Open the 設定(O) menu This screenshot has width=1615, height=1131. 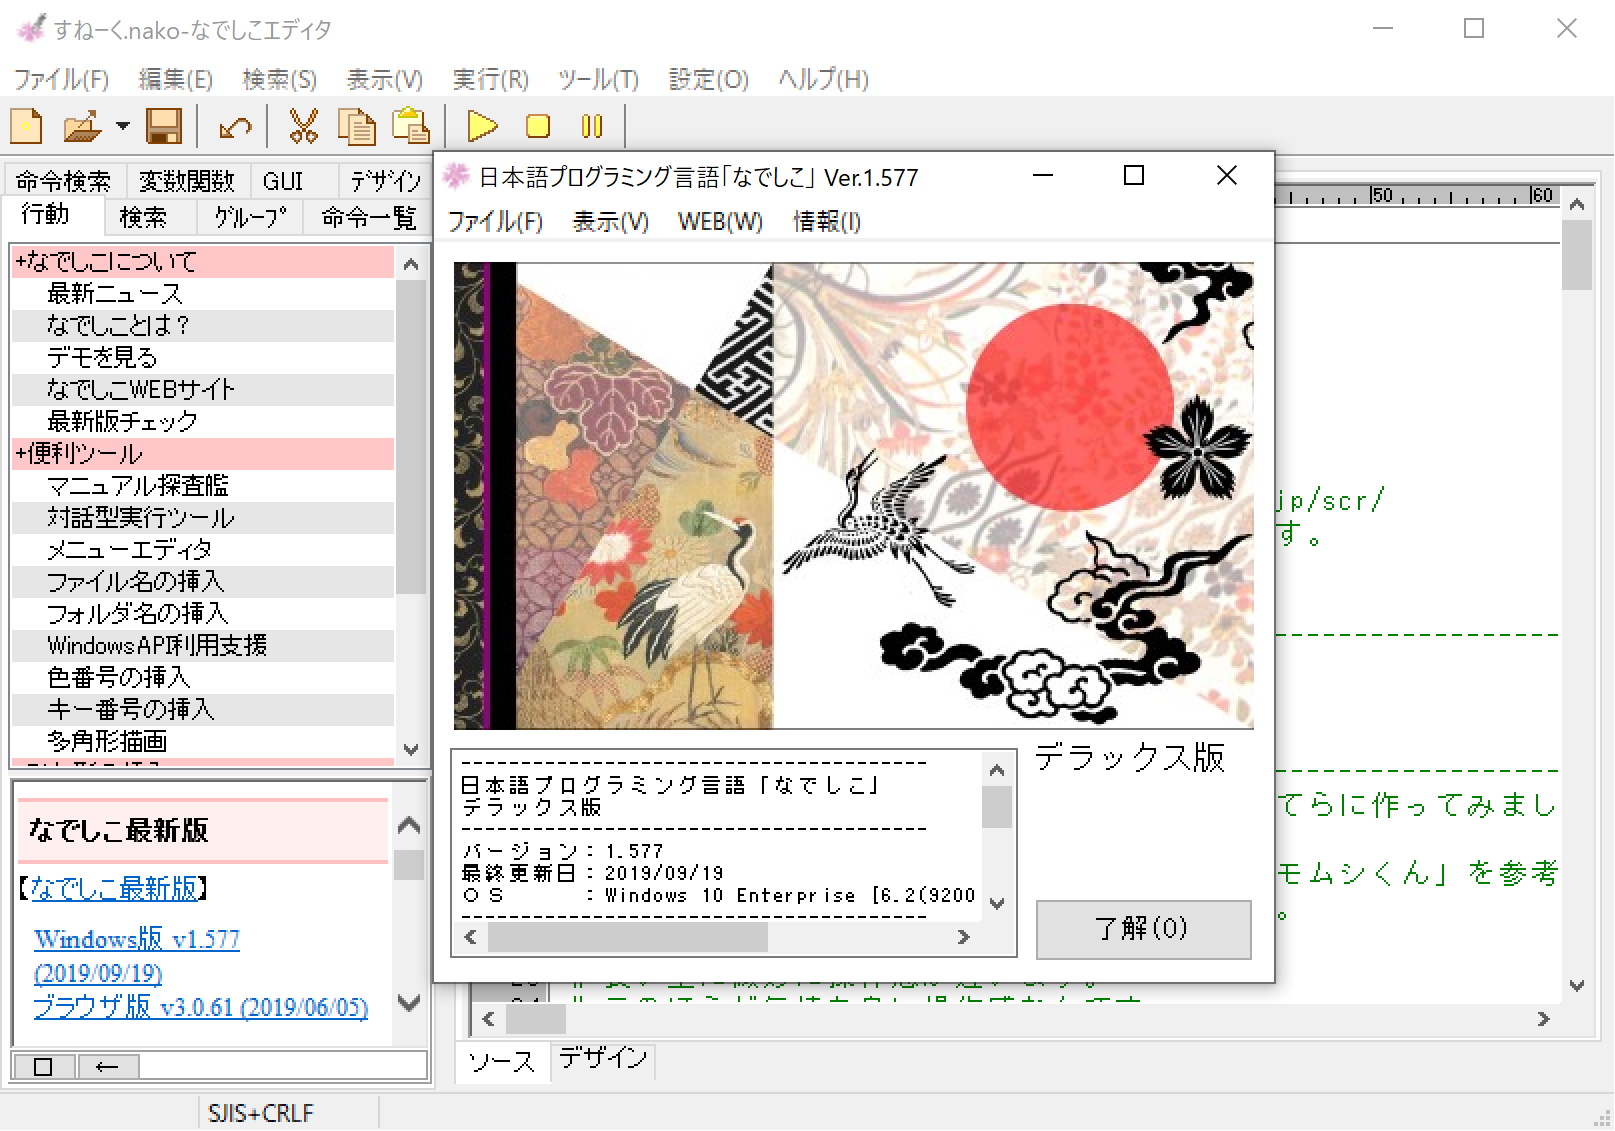click(x=708, y=79)
